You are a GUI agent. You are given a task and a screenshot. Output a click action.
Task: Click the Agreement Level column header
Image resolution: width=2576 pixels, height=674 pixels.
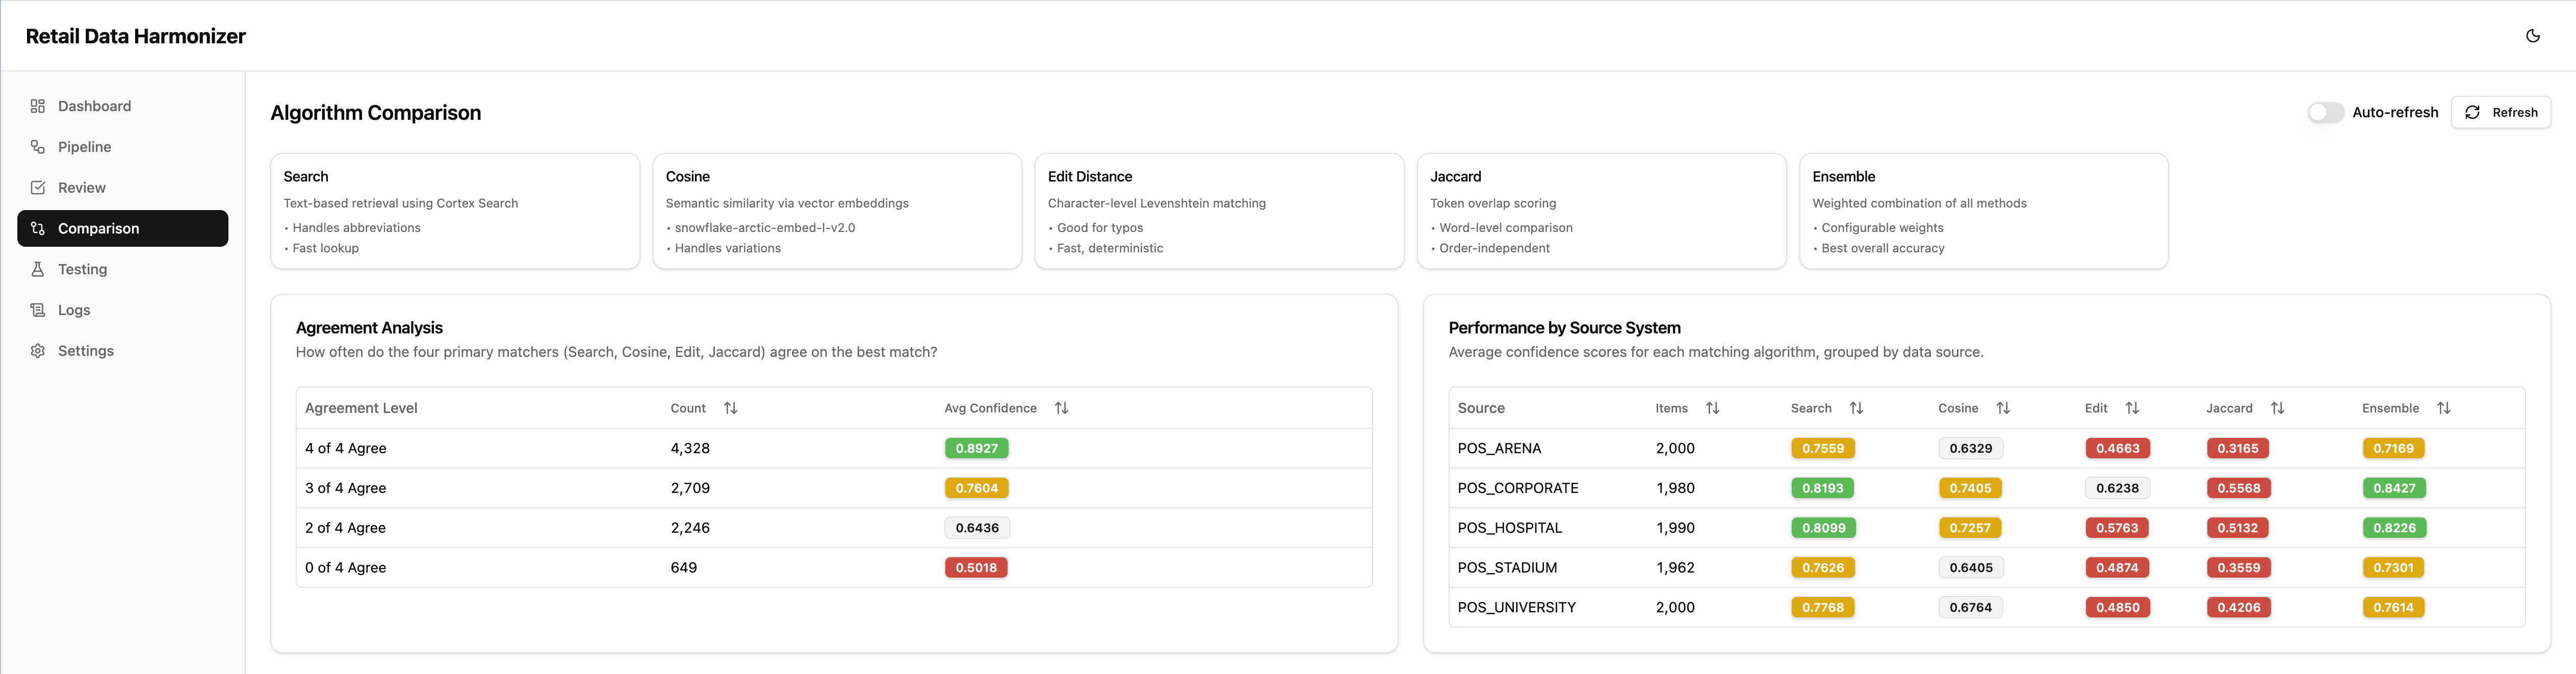tap(361, 408)
